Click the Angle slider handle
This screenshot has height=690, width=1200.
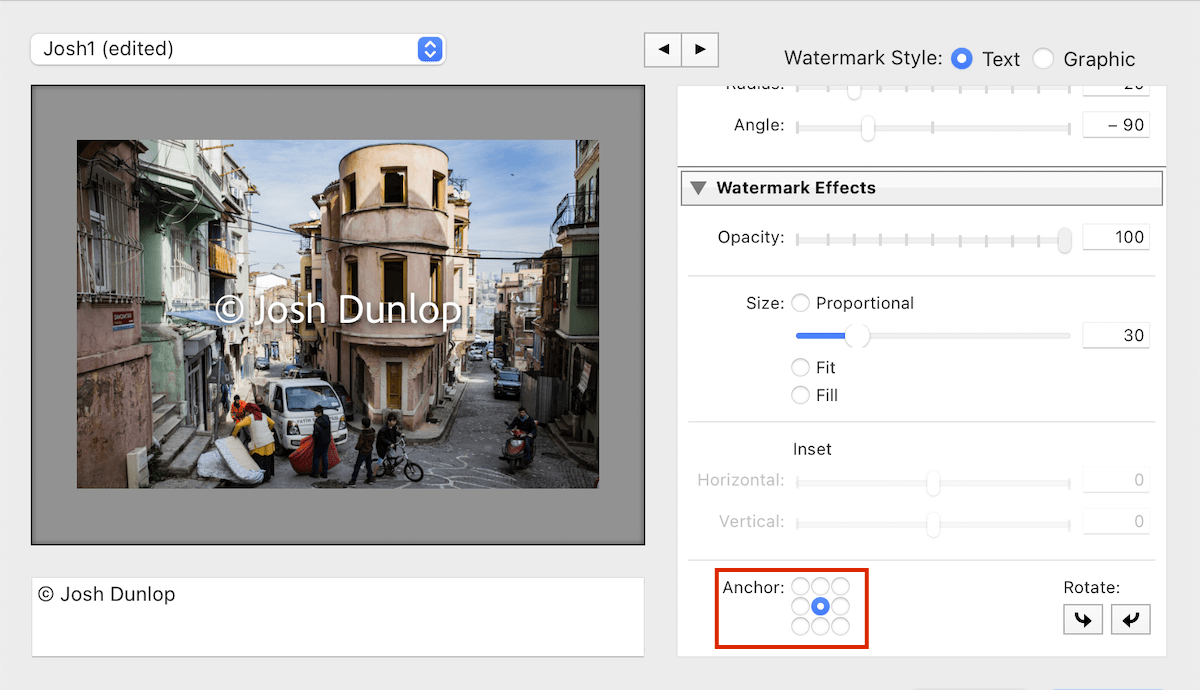click(x=866, y=127)
